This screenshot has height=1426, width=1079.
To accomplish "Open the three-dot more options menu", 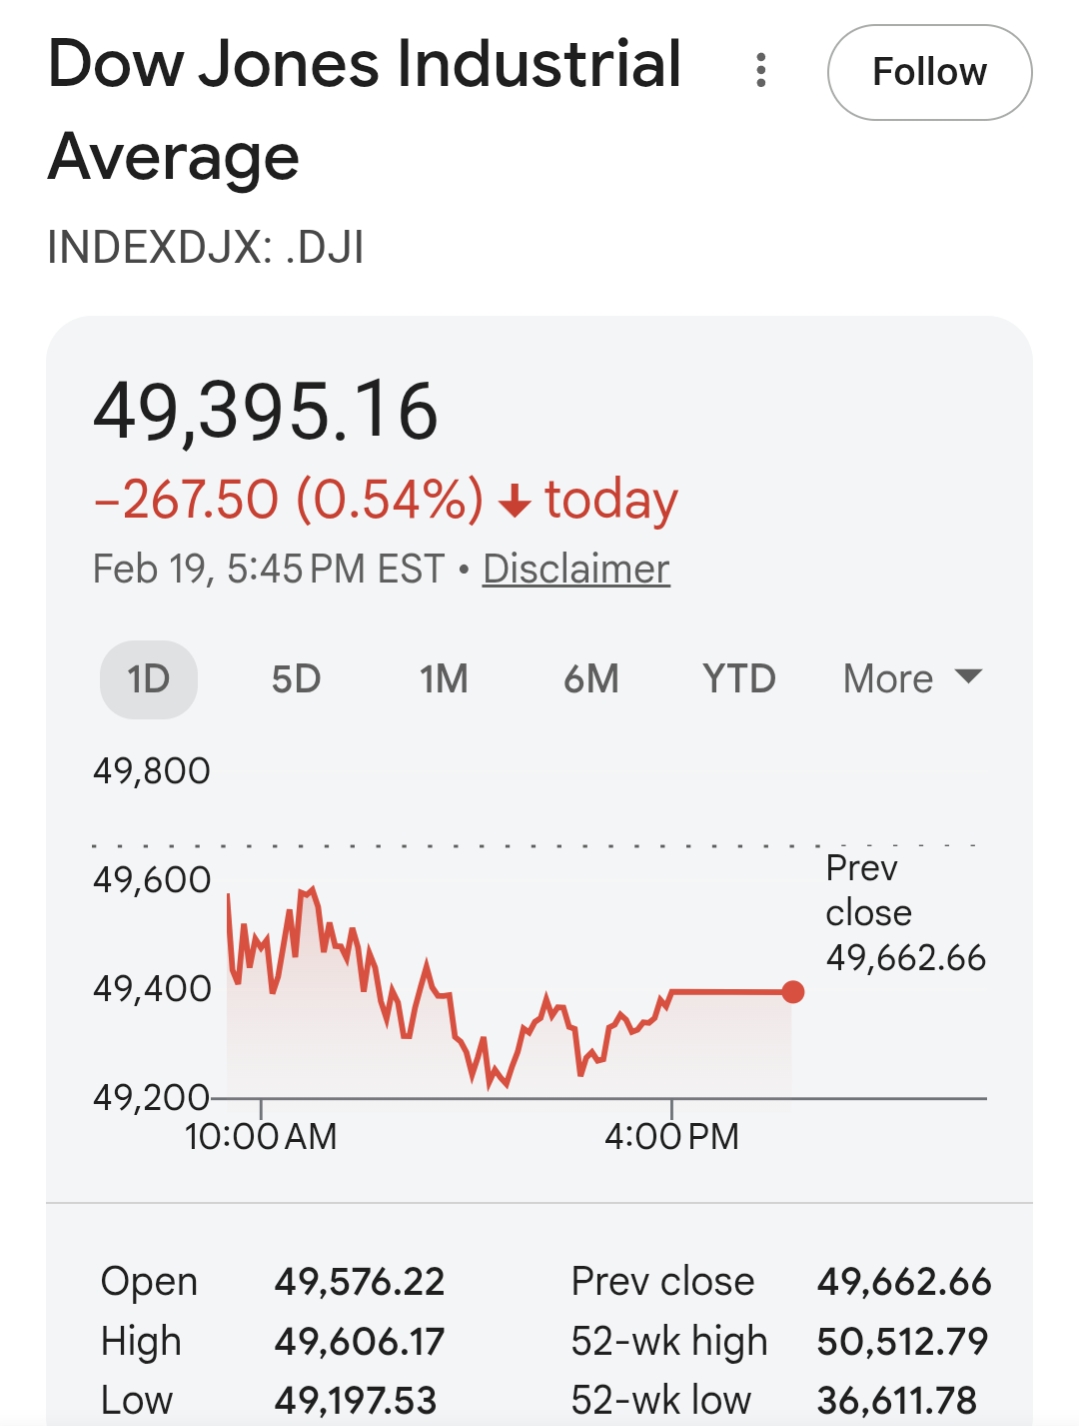I will tap(761, 71).
